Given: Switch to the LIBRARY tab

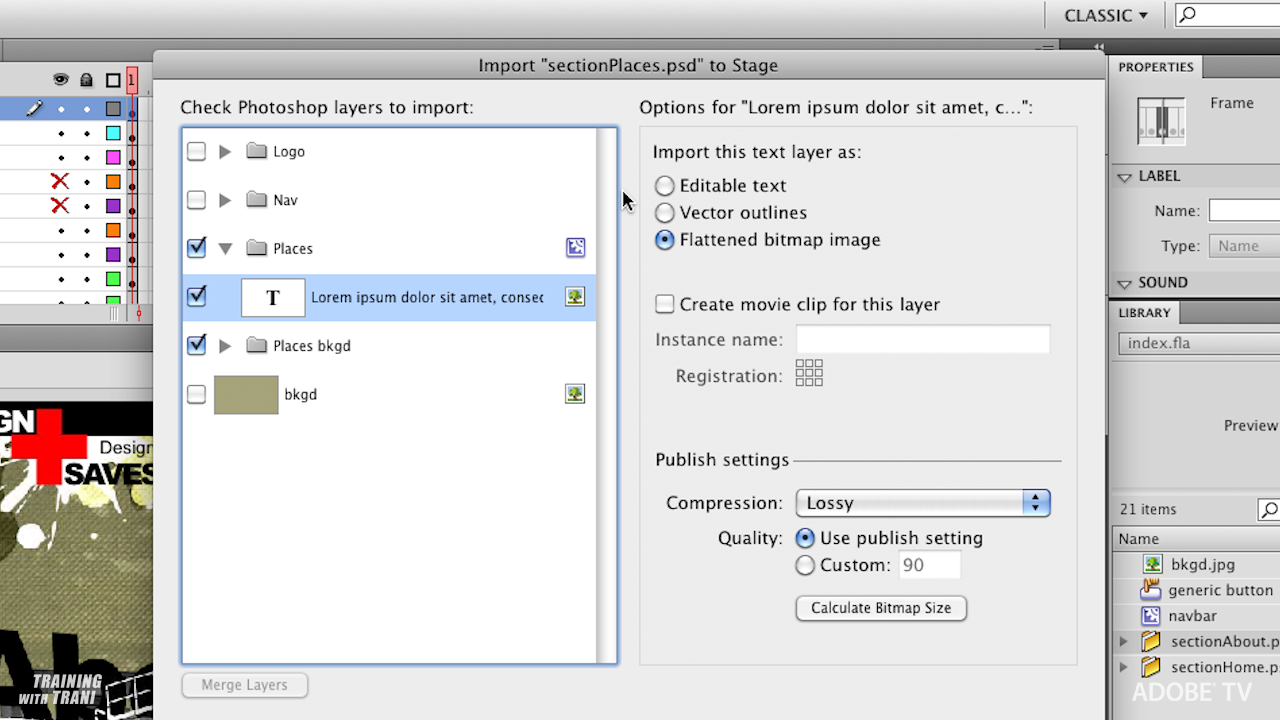Looking at the screenshot, I should point(1144,313).
